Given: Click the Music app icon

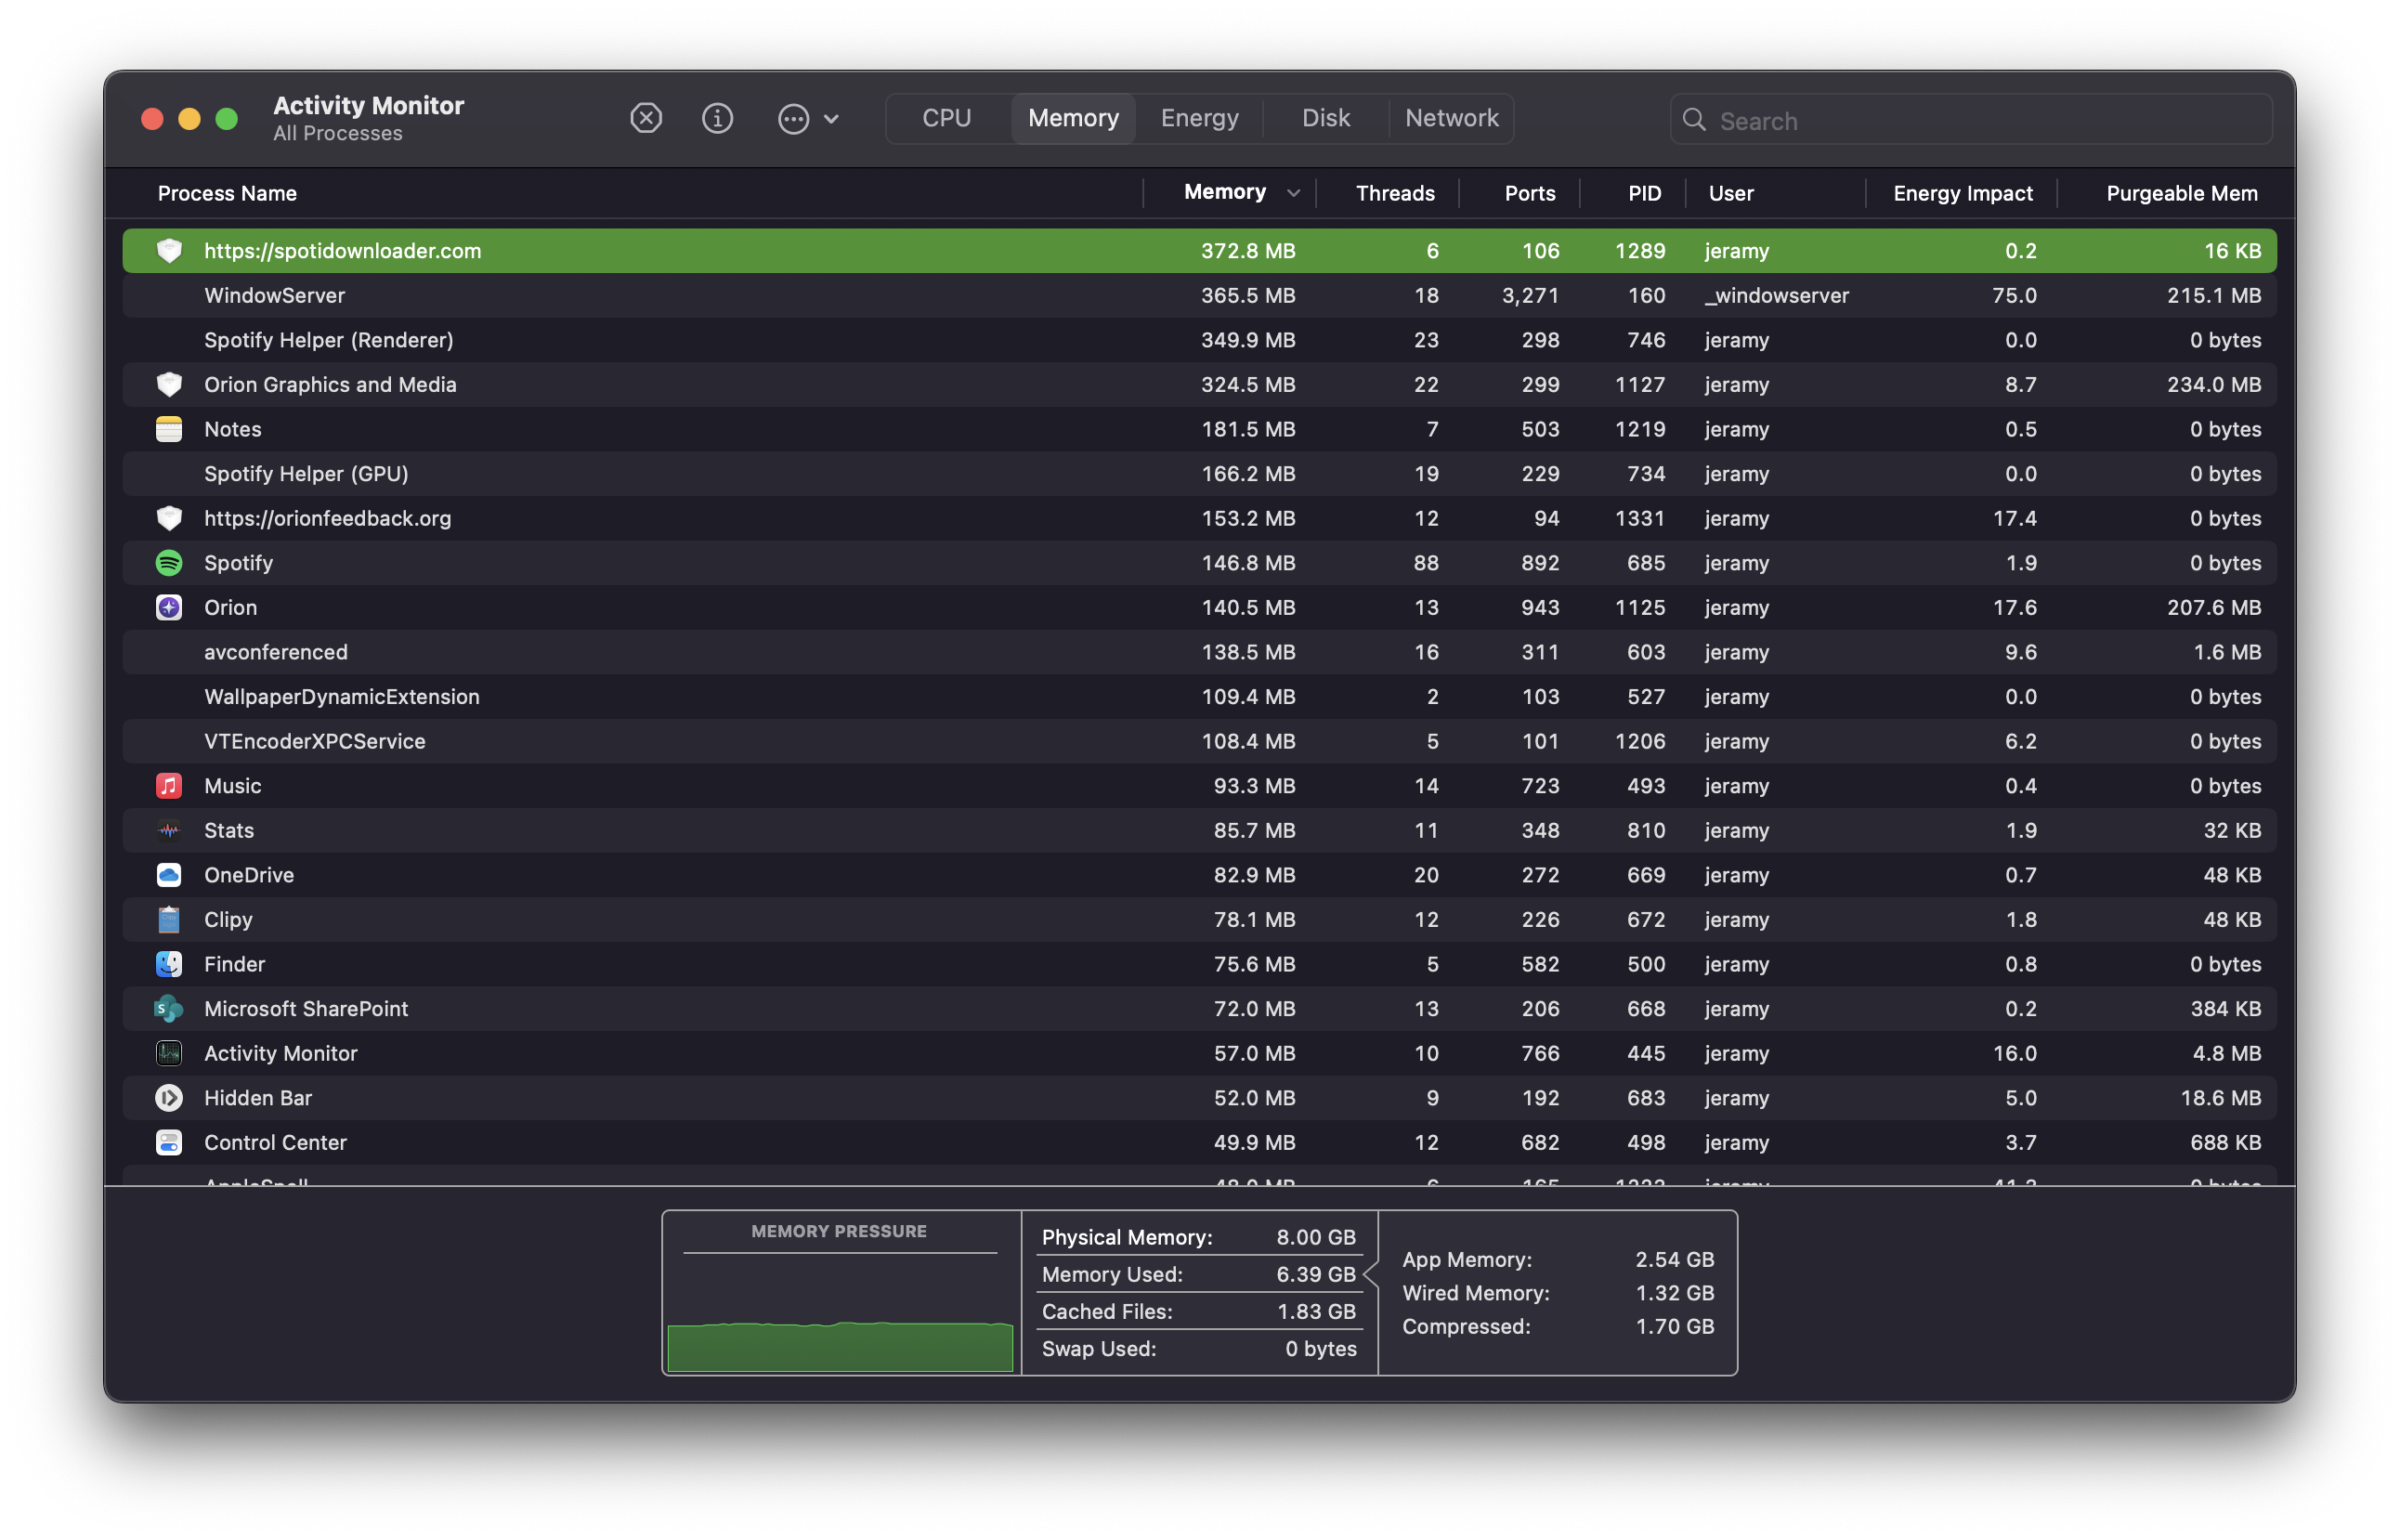Looking at the screenshot, I should 169,786.
